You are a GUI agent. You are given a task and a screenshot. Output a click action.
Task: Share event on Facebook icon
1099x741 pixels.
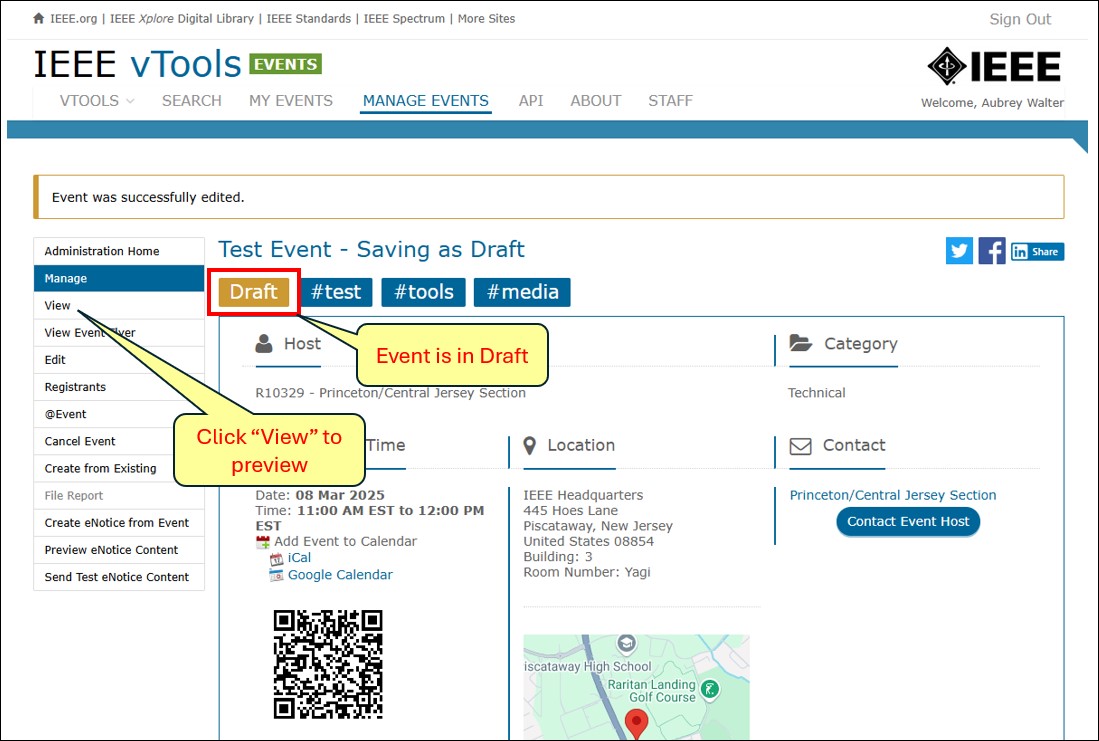992,251
